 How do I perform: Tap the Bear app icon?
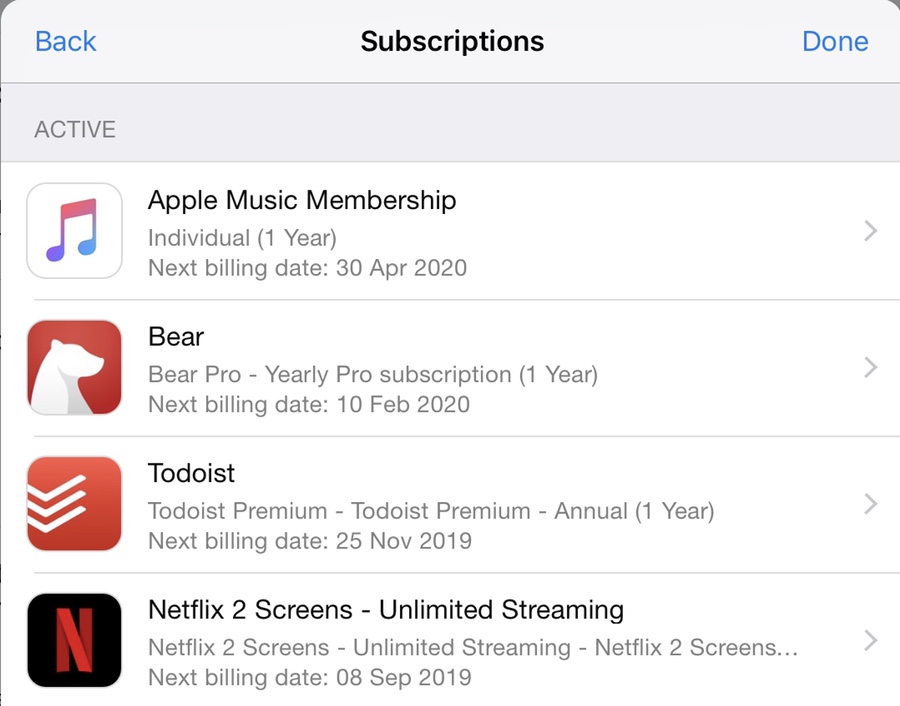pos(74,367)
